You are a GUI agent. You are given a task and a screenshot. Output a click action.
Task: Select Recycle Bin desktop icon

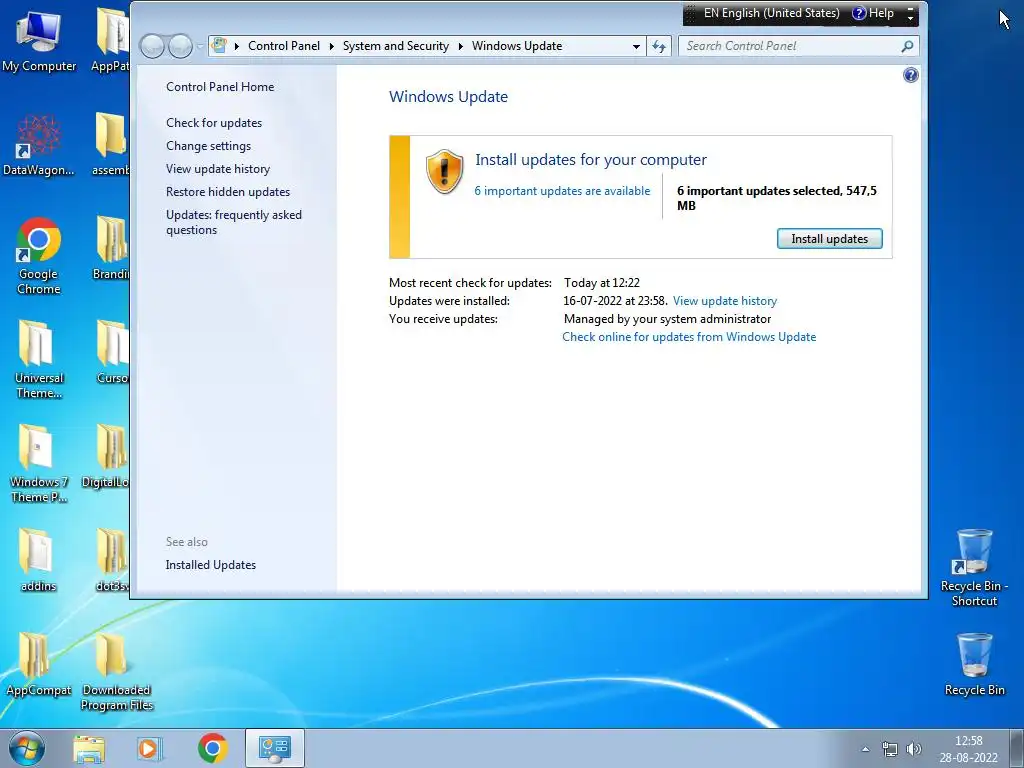tap(974, 665)
